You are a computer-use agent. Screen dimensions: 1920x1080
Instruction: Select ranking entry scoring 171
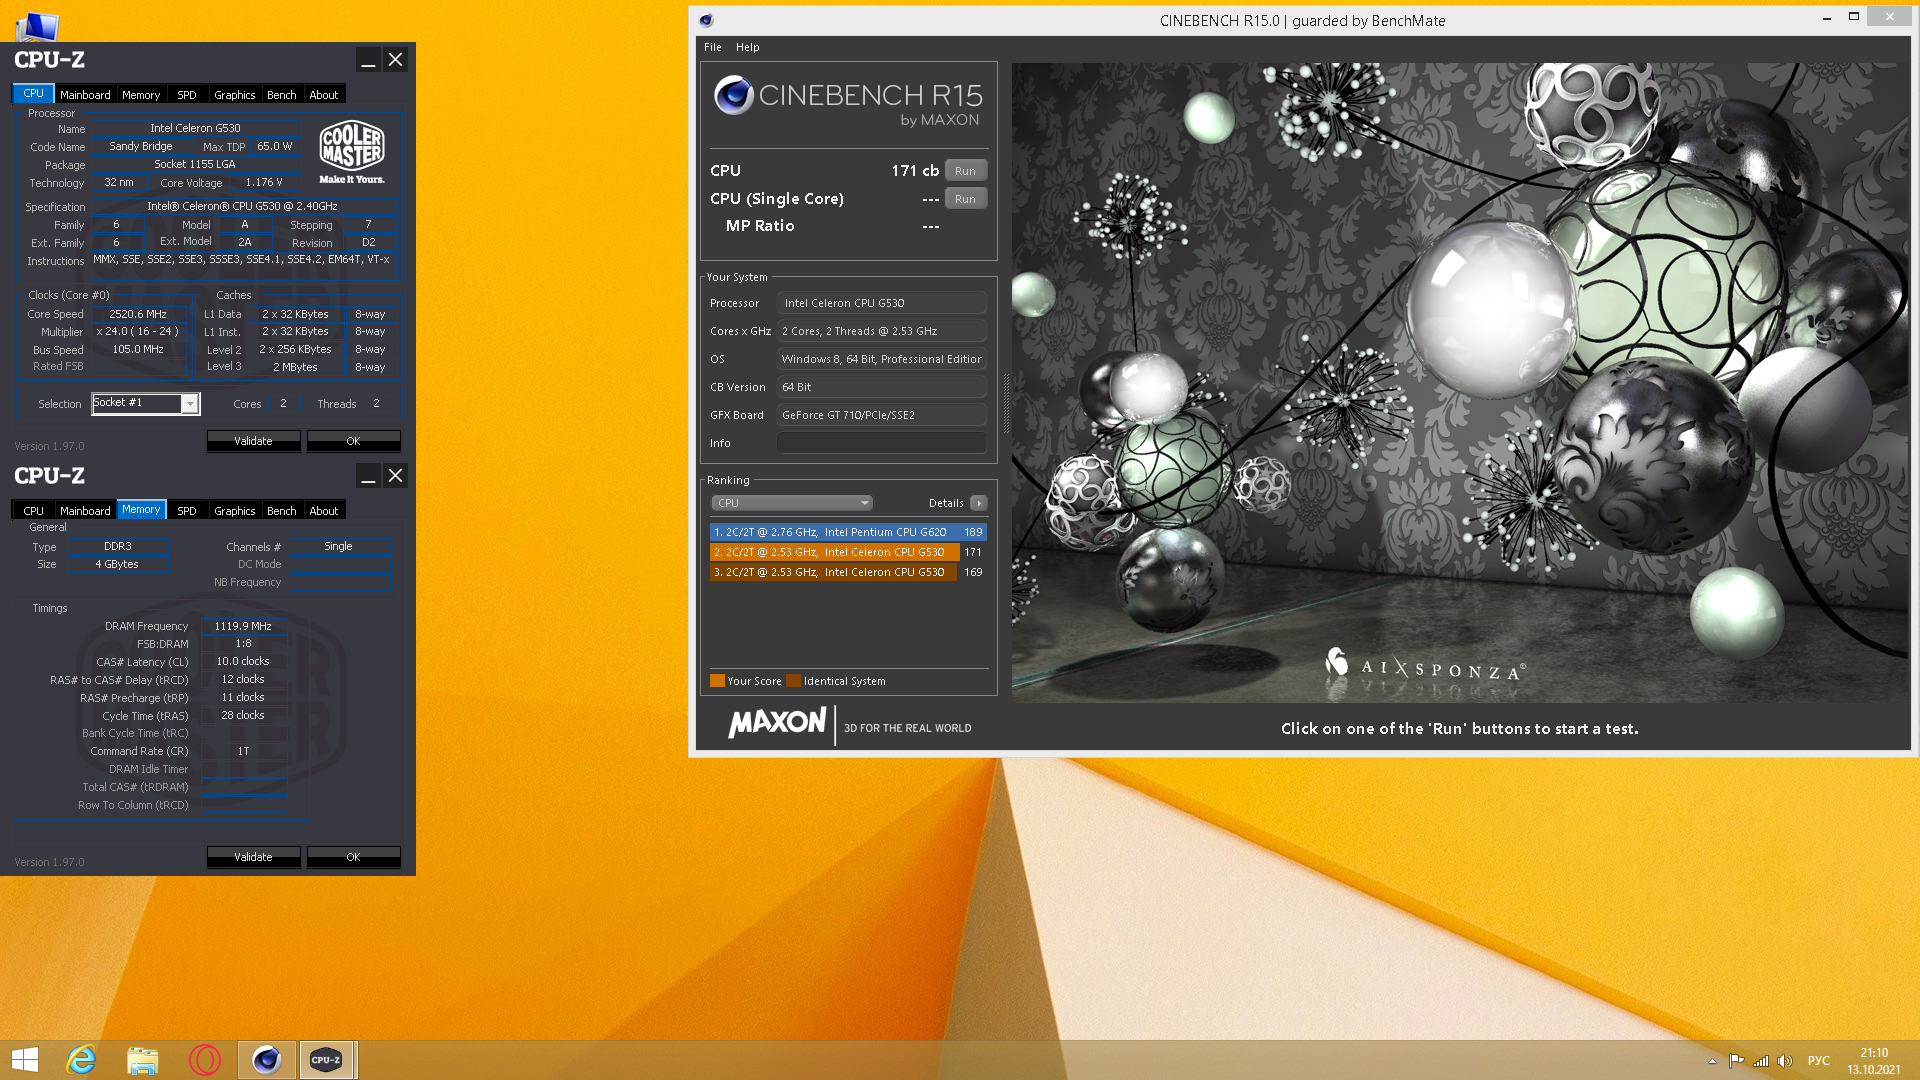848,552
